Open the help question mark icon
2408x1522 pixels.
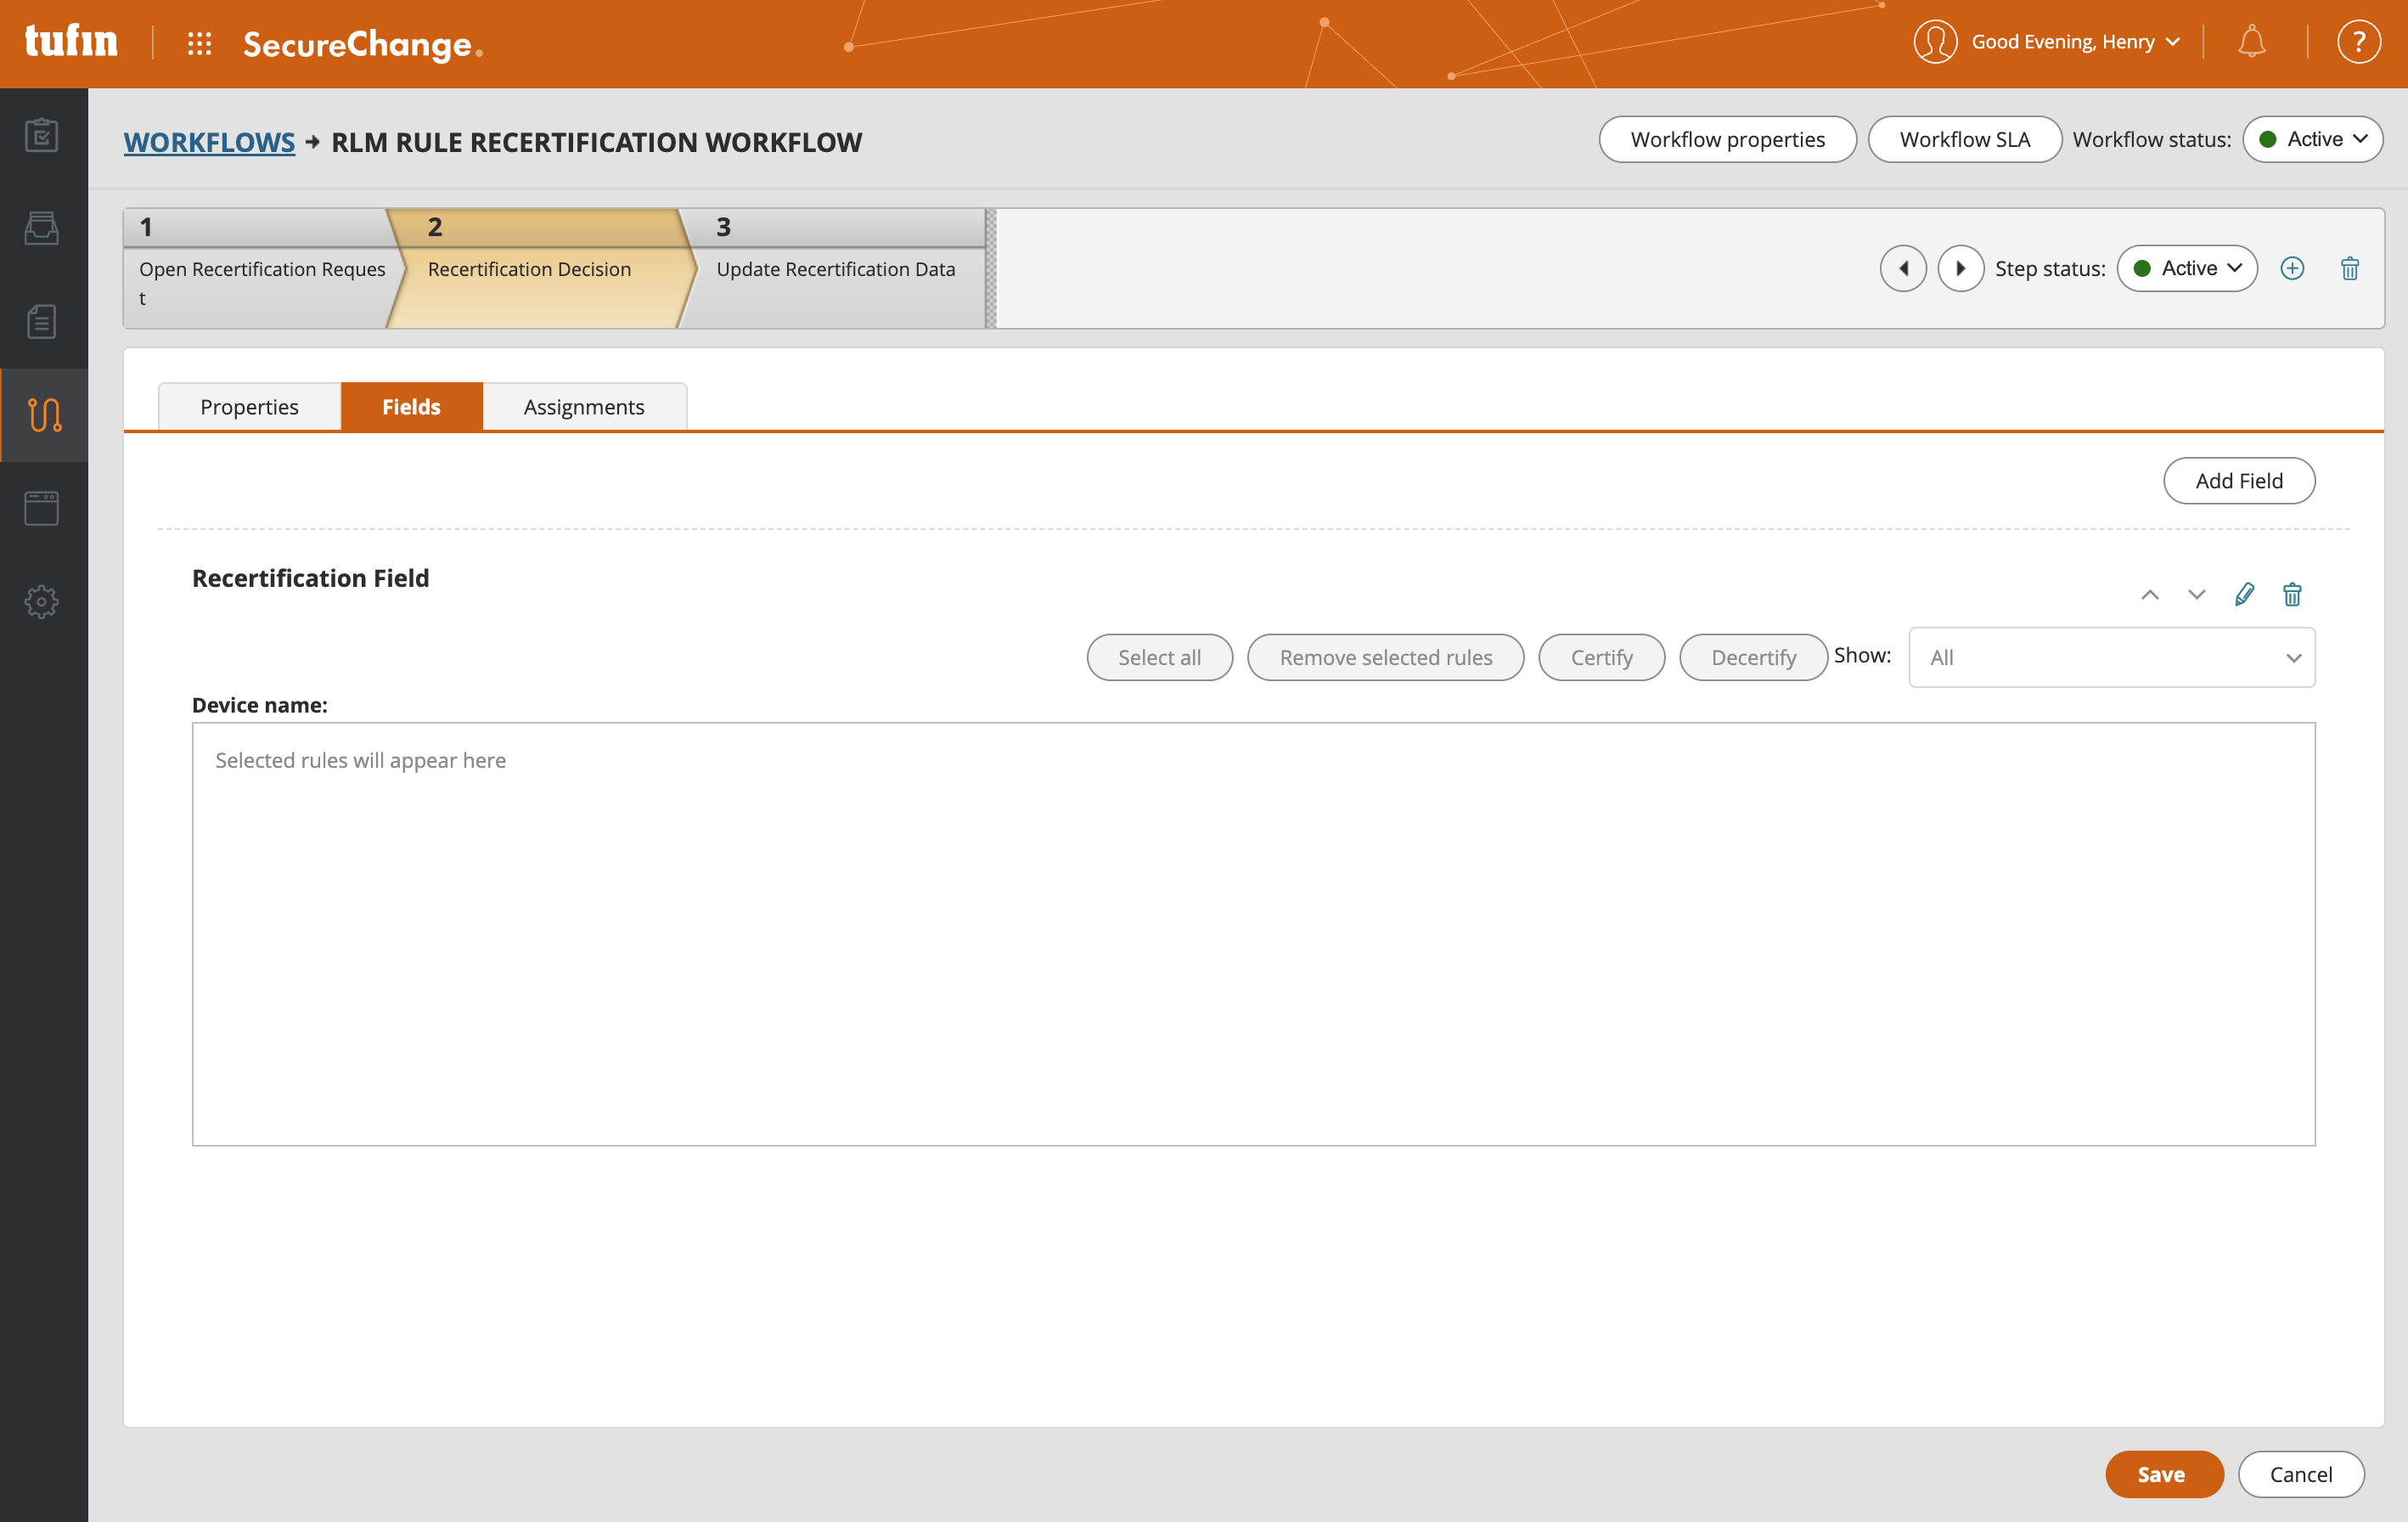point(2358,42)
